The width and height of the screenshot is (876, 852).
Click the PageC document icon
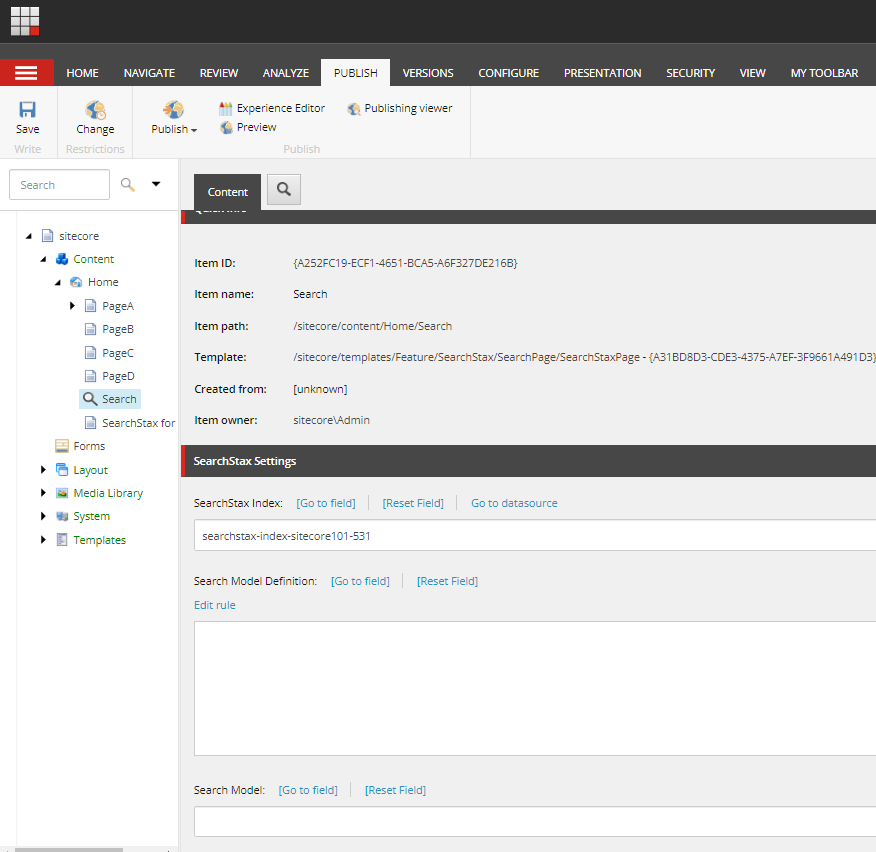(x=91, y=353)
